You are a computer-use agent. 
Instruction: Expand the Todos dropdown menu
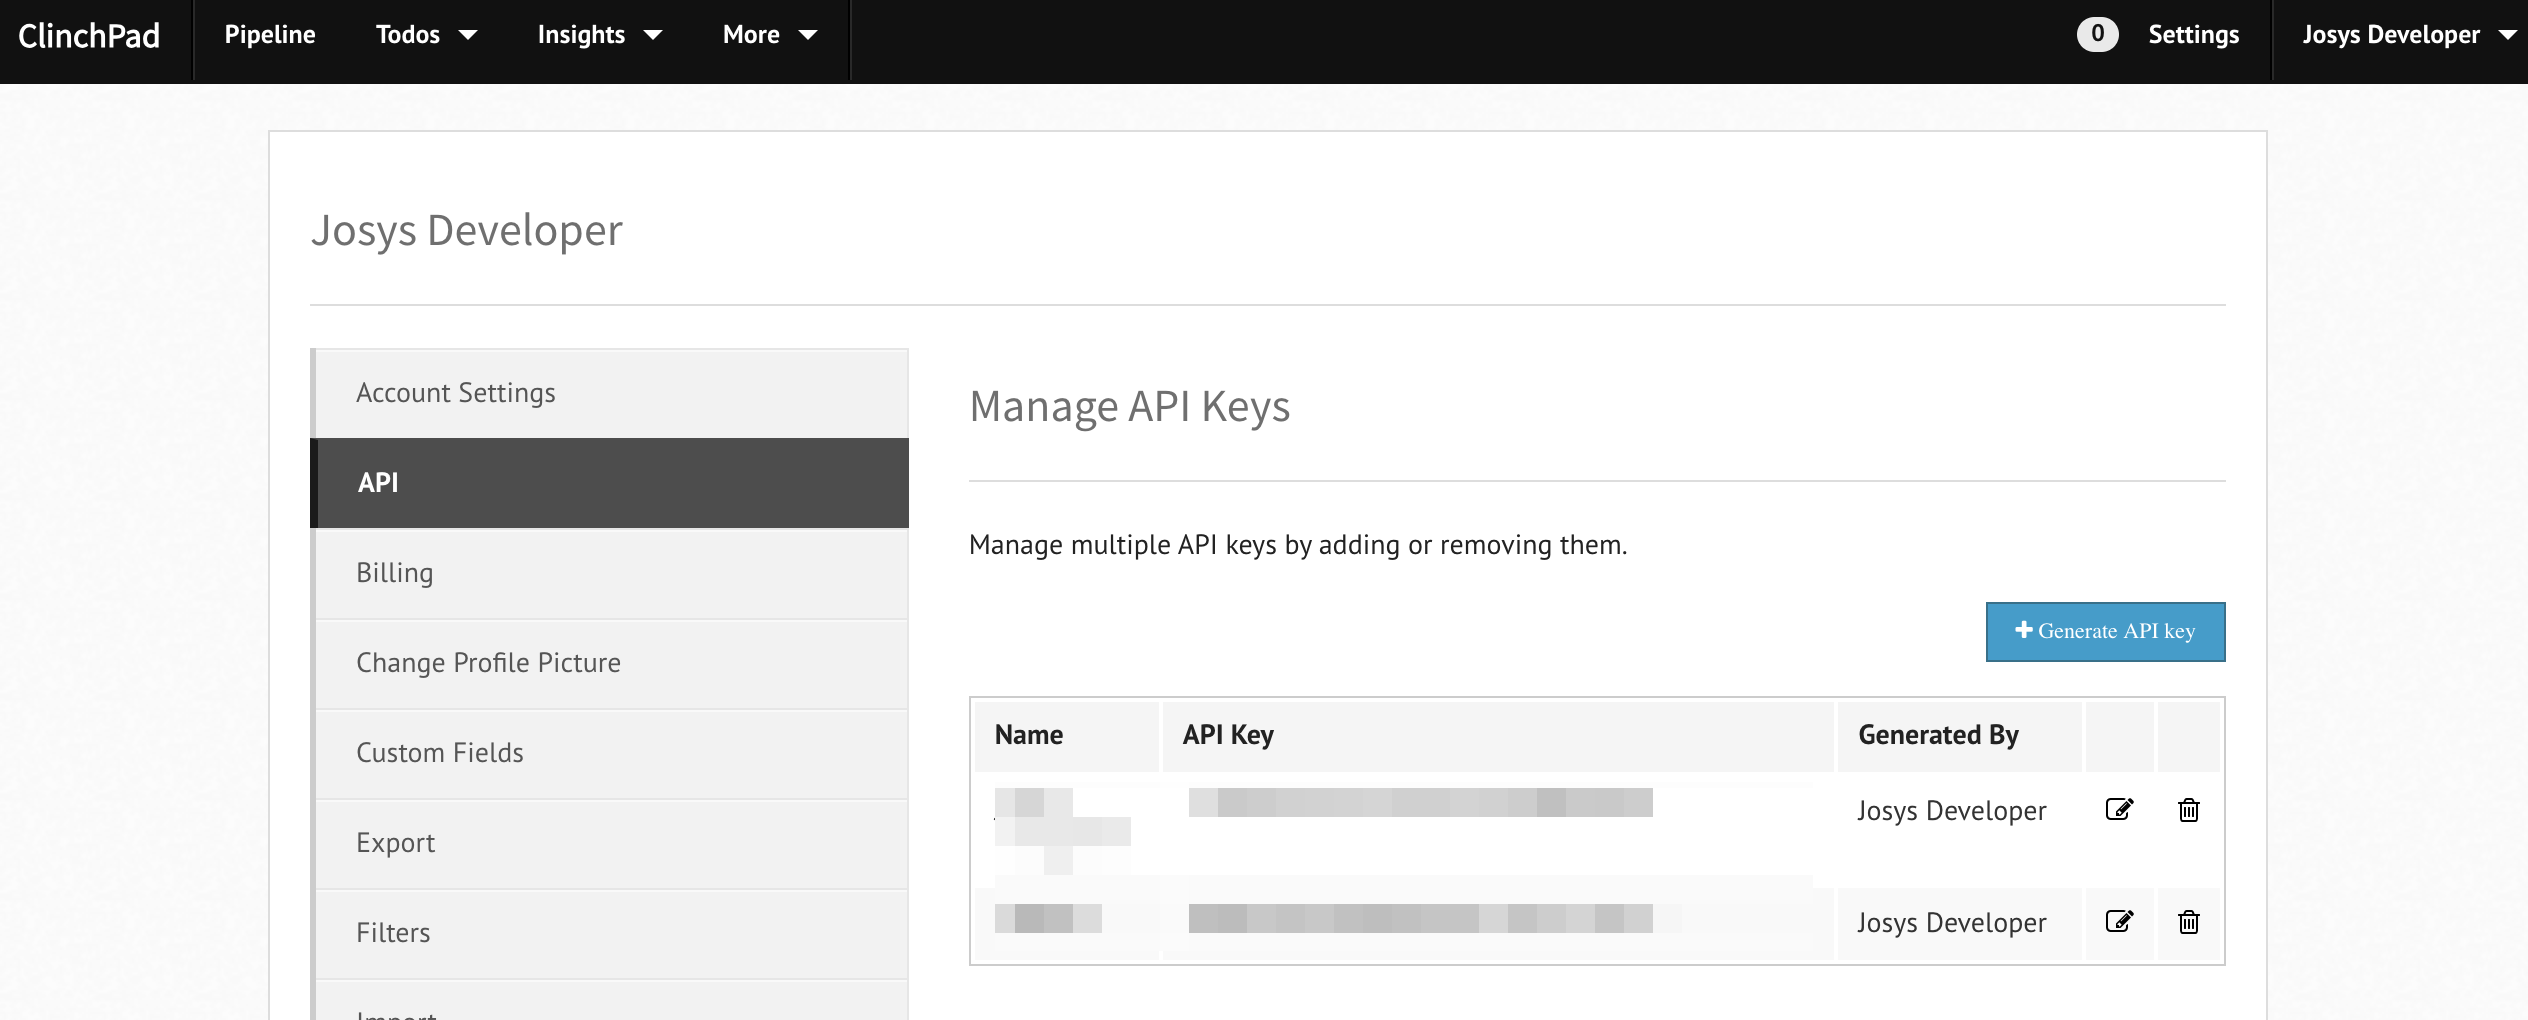coord(426,35)
